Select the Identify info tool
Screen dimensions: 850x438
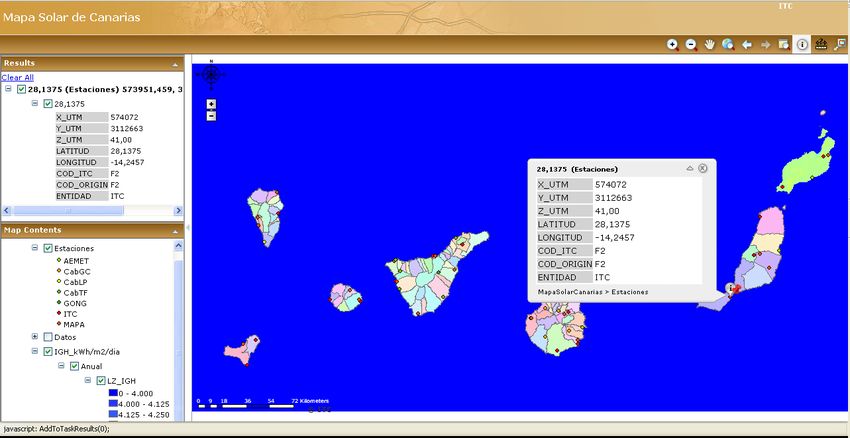click(802, 45)
